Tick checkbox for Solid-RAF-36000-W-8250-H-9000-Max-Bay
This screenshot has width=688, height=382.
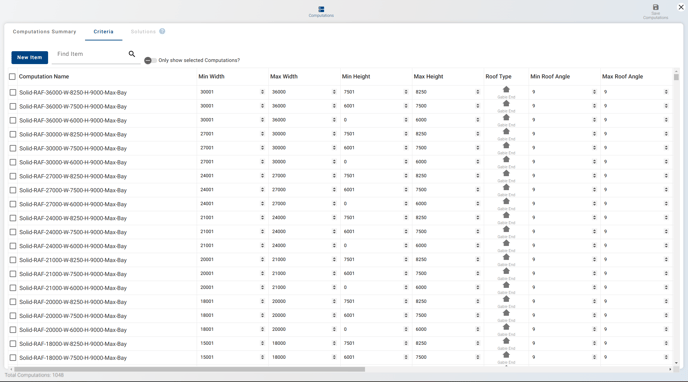[13, 93]
